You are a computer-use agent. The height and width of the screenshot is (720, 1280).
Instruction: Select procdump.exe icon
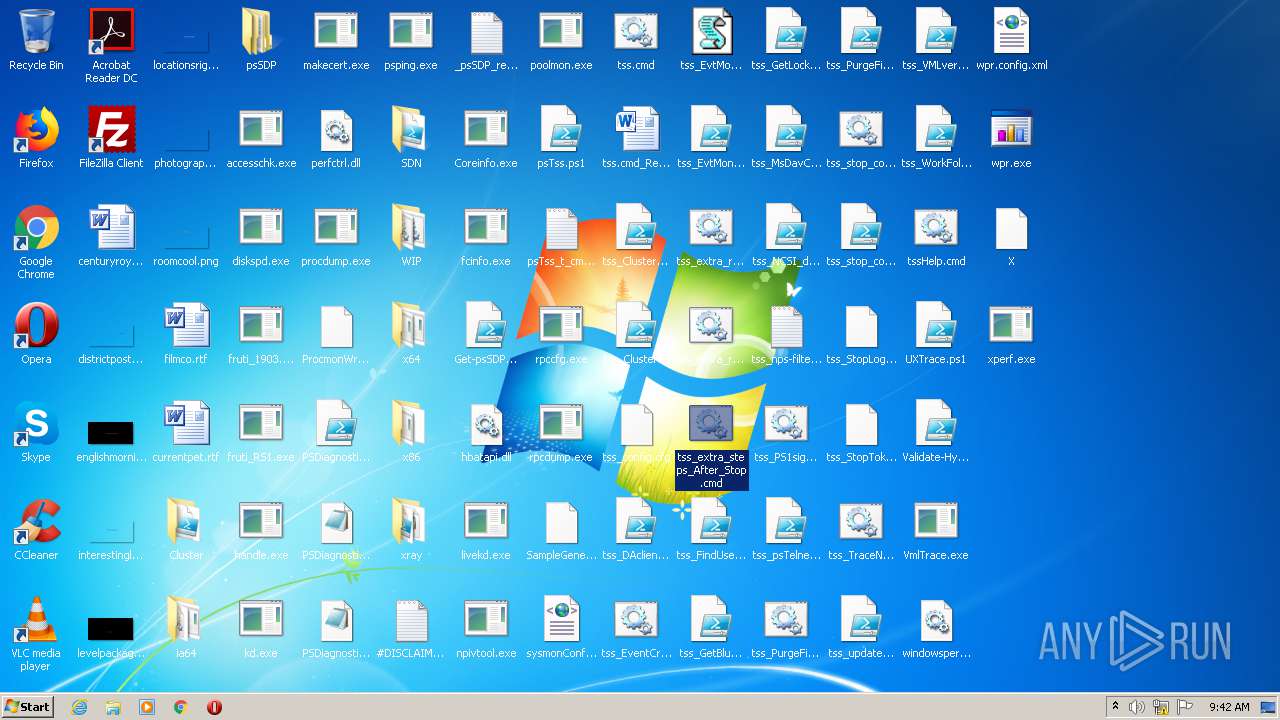click(336, 236)
